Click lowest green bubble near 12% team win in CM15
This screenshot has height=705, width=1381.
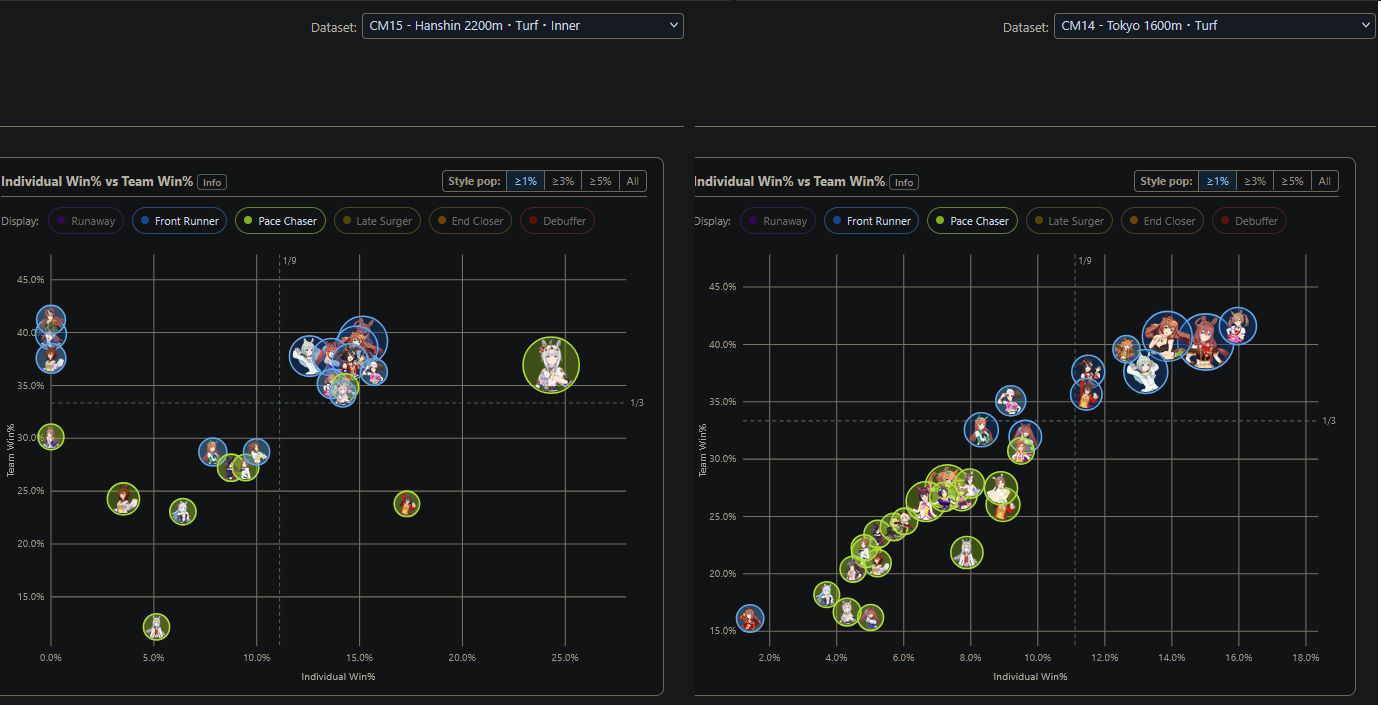point(156,627)
